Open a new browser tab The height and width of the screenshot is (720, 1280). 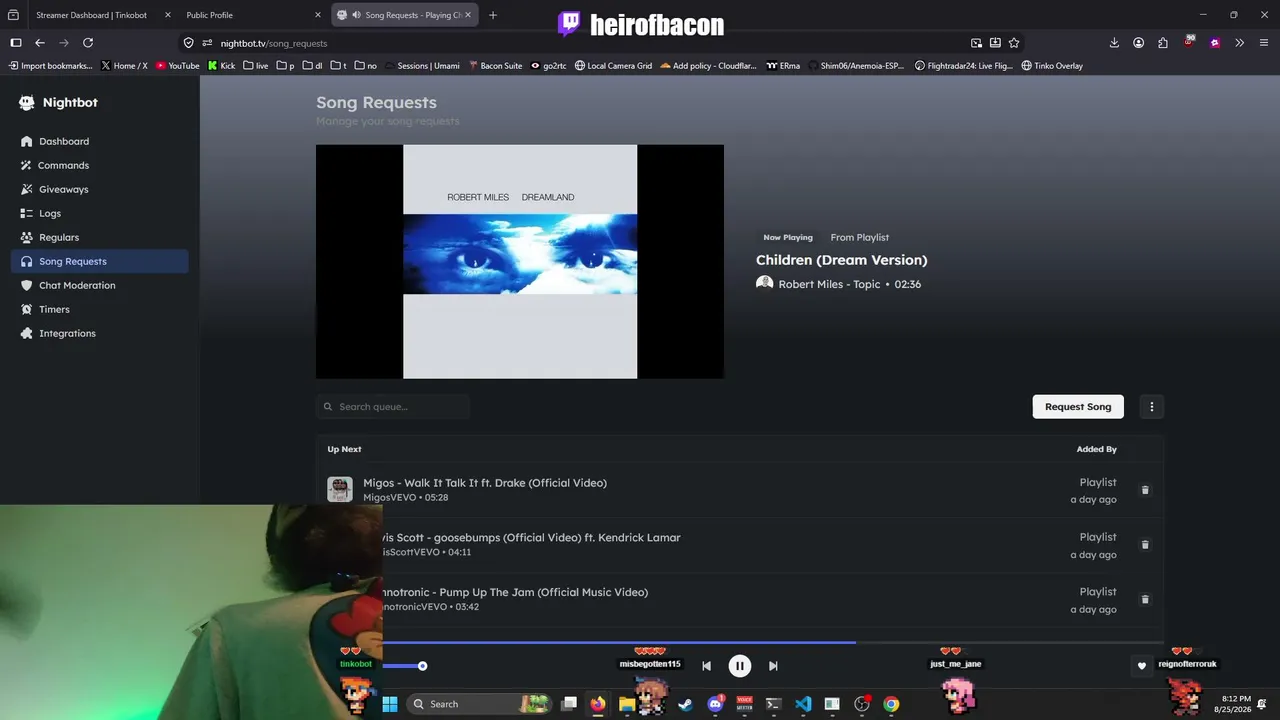(x=493, y=15)
